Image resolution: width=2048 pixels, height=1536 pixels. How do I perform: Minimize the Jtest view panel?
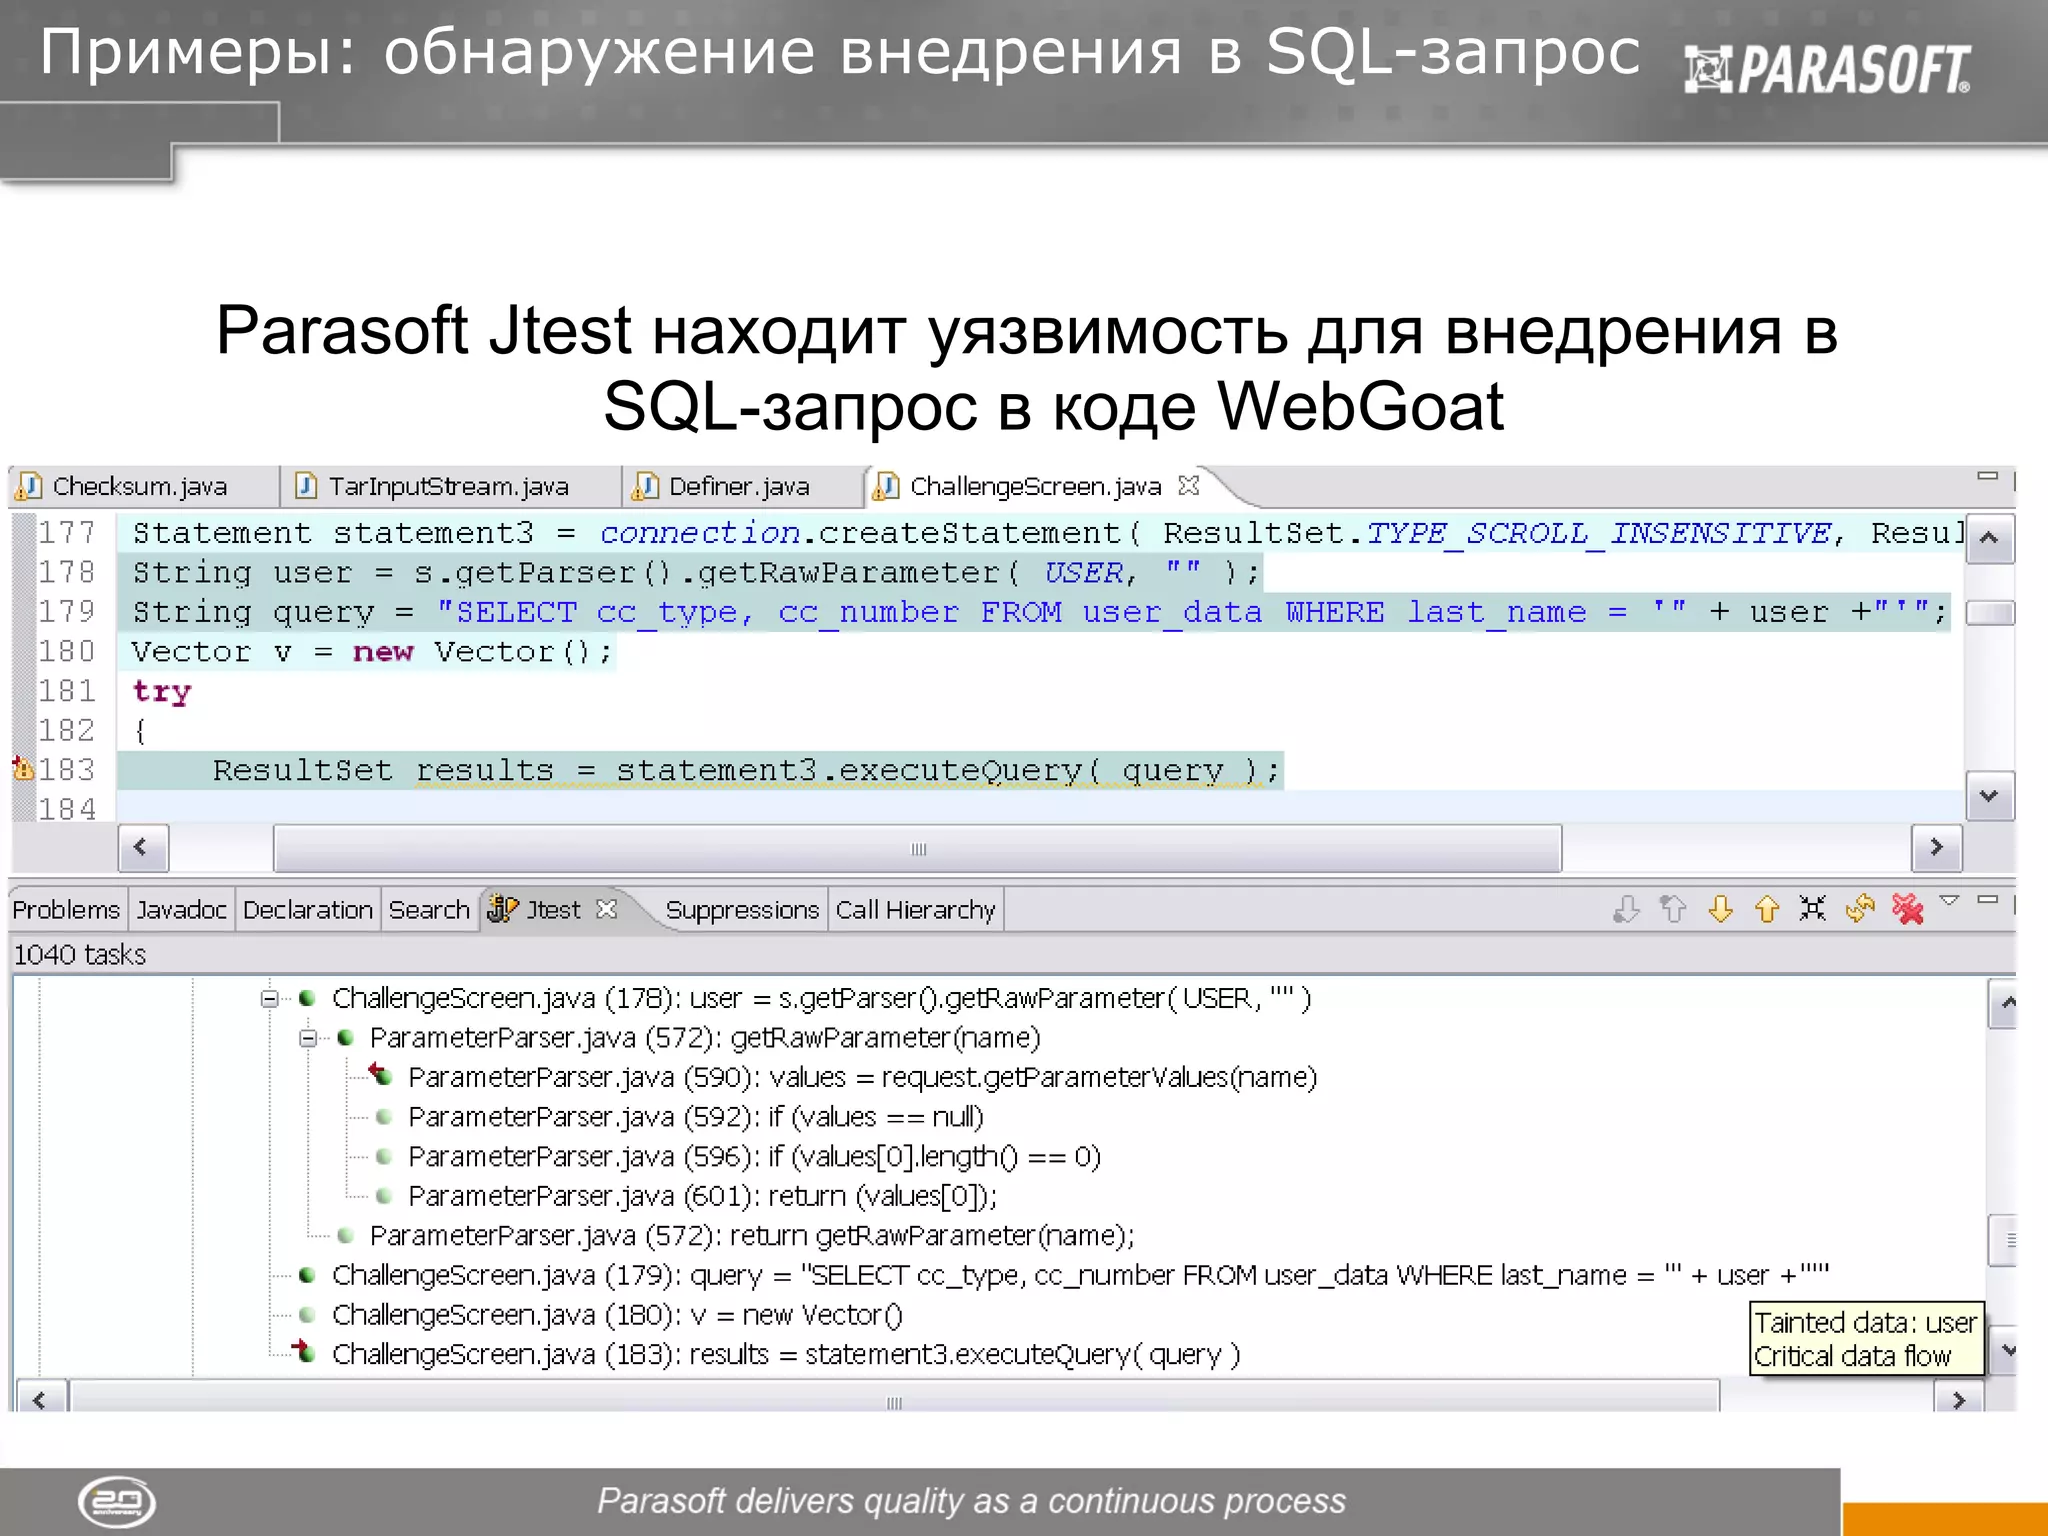pyautogui.click(x=1988, y=900)
